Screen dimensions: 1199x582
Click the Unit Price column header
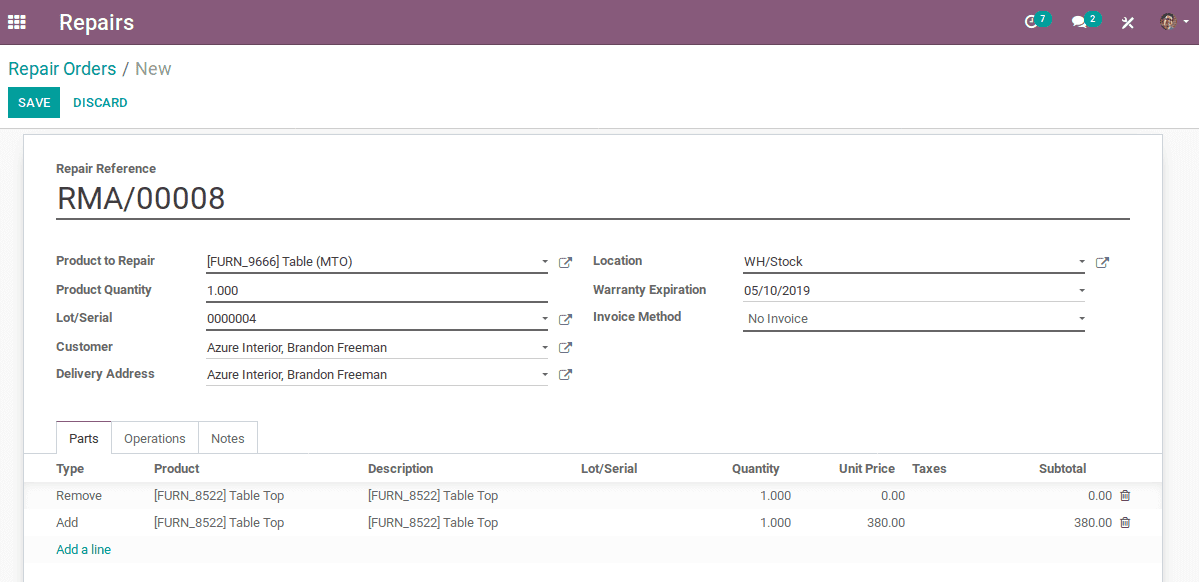coord(866,469)
